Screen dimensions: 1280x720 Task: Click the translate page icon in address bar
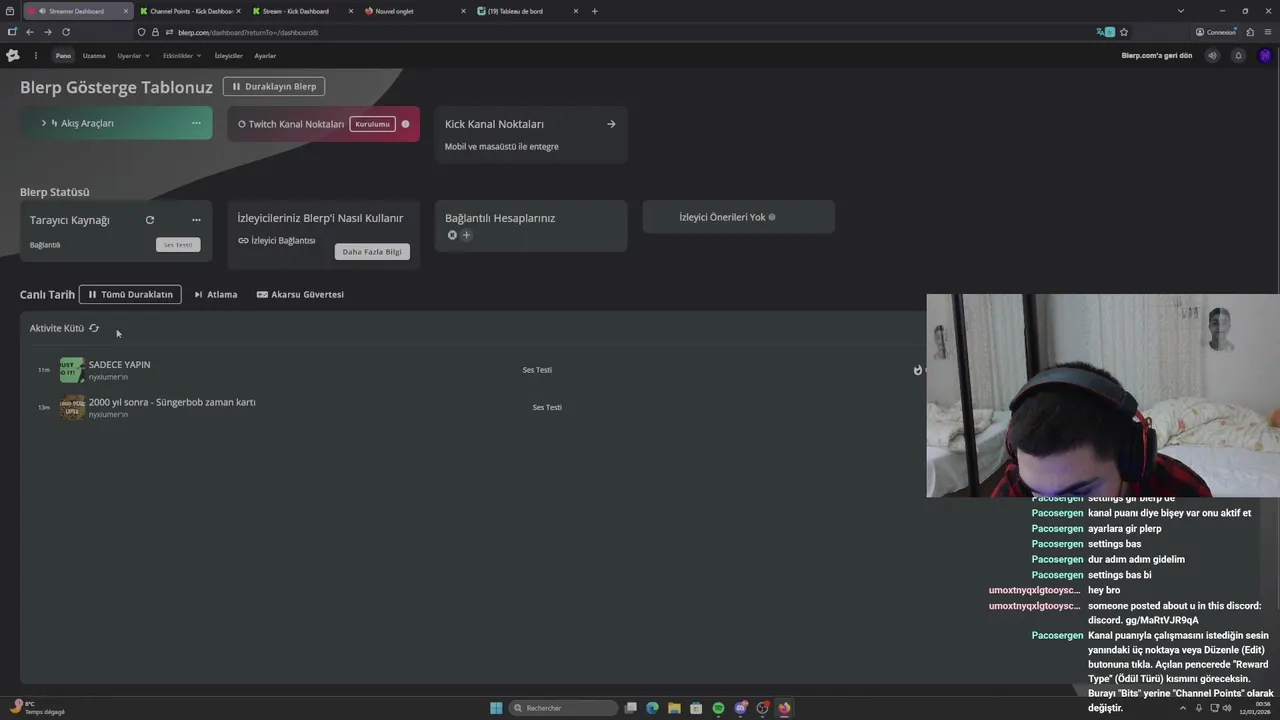(1105, 32)
